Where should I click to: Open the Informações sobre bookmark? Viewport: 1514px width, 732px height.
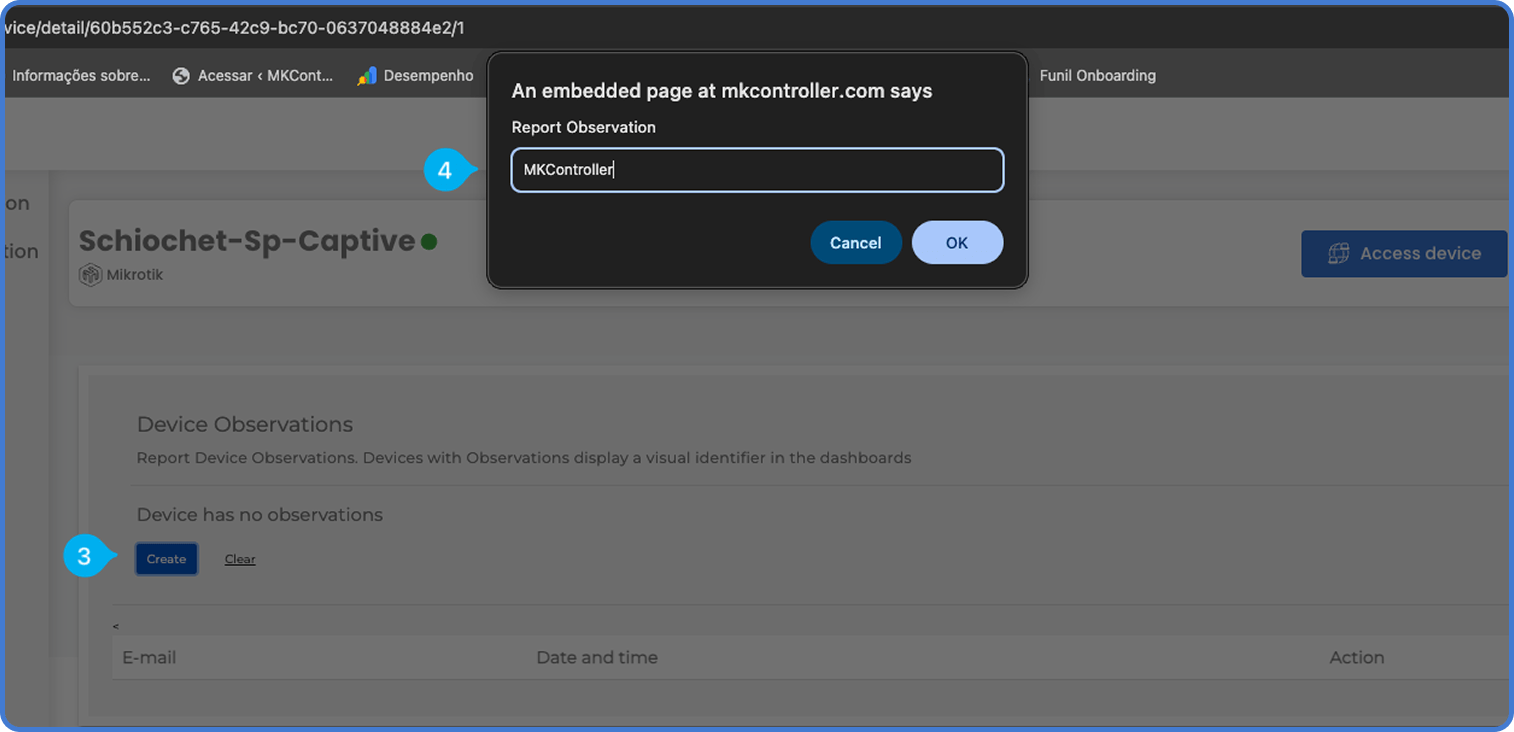coord(80,74)
